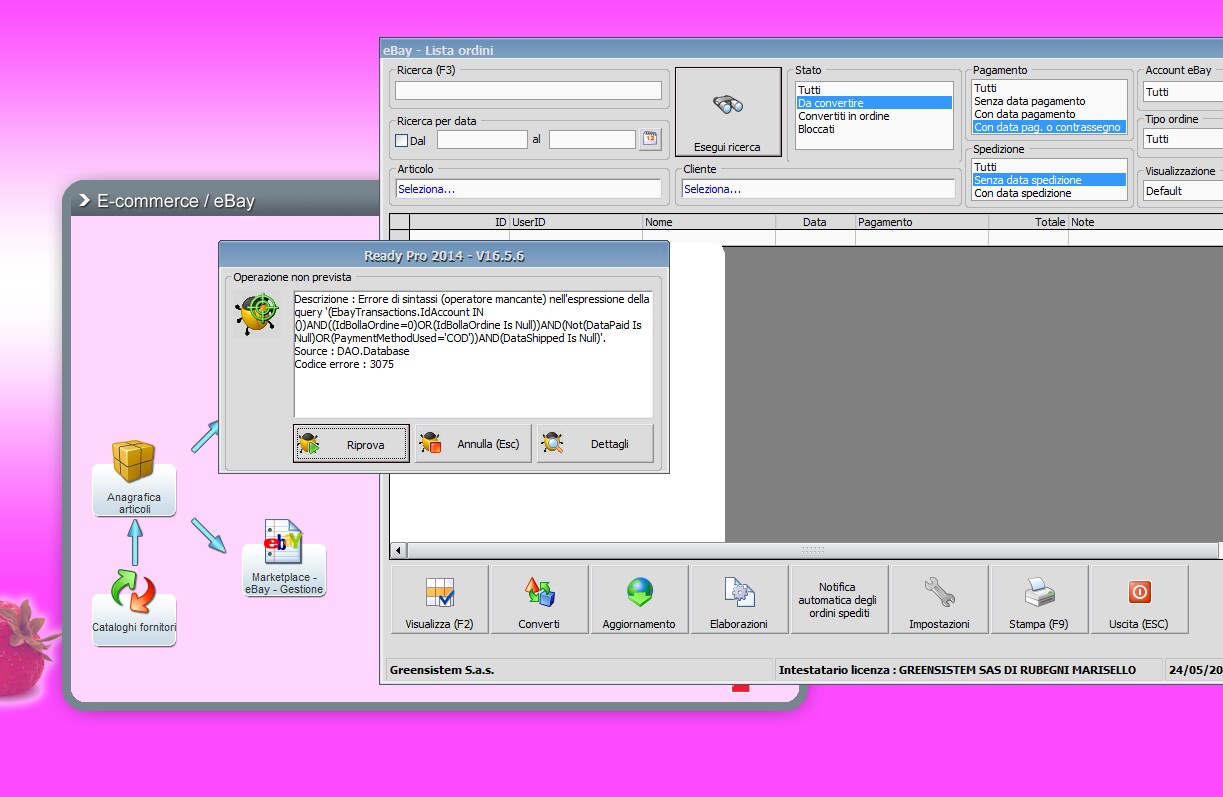Image resolution: width=1223 pixels, height=797 pixels.
Task: Select Tutti in Spedizione list
Action: coord(1049,167)
